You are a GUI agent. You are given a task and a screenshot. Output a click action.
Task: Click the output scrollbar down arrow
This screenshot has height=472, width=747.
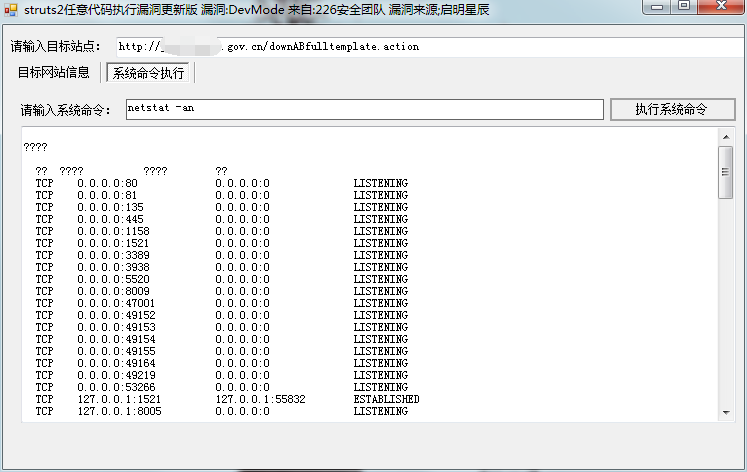coord(726,412)
